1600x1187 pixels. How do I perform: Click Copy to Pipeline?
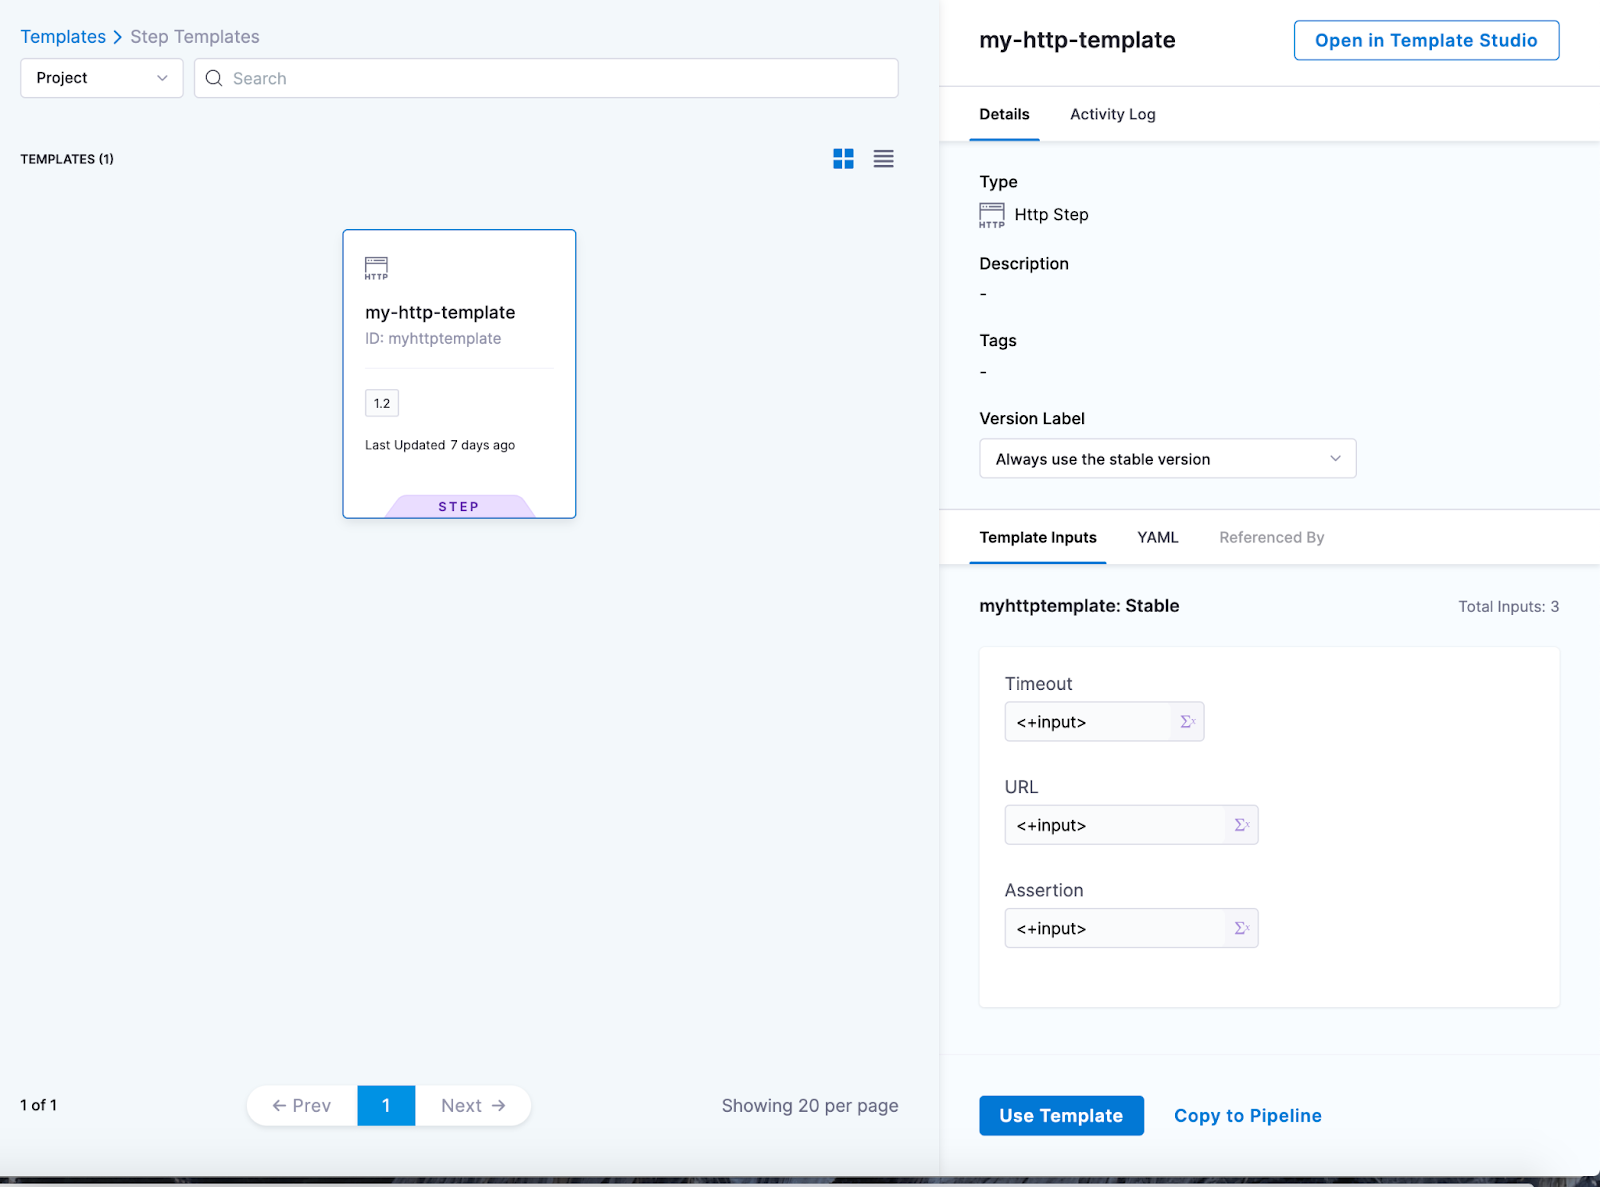click(1247, 1115)
